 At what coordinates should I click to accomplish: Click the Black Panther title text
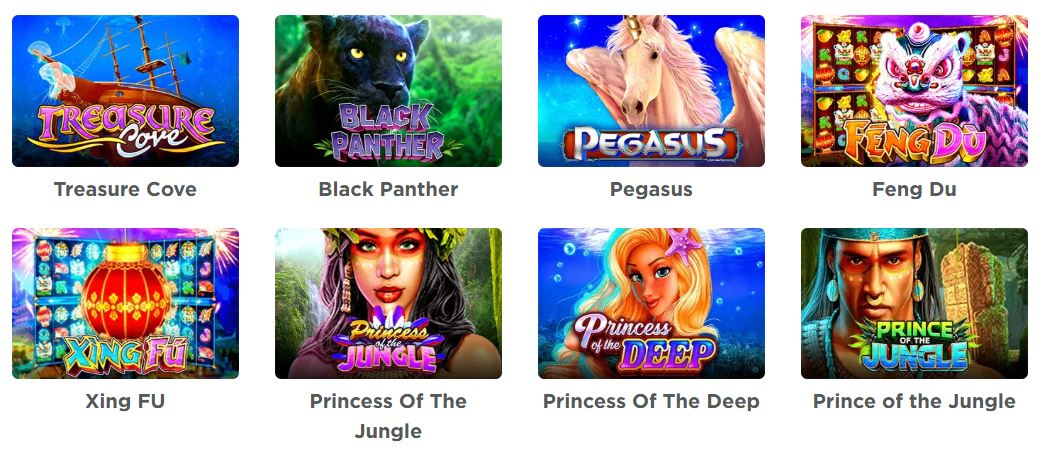(388, 189)
